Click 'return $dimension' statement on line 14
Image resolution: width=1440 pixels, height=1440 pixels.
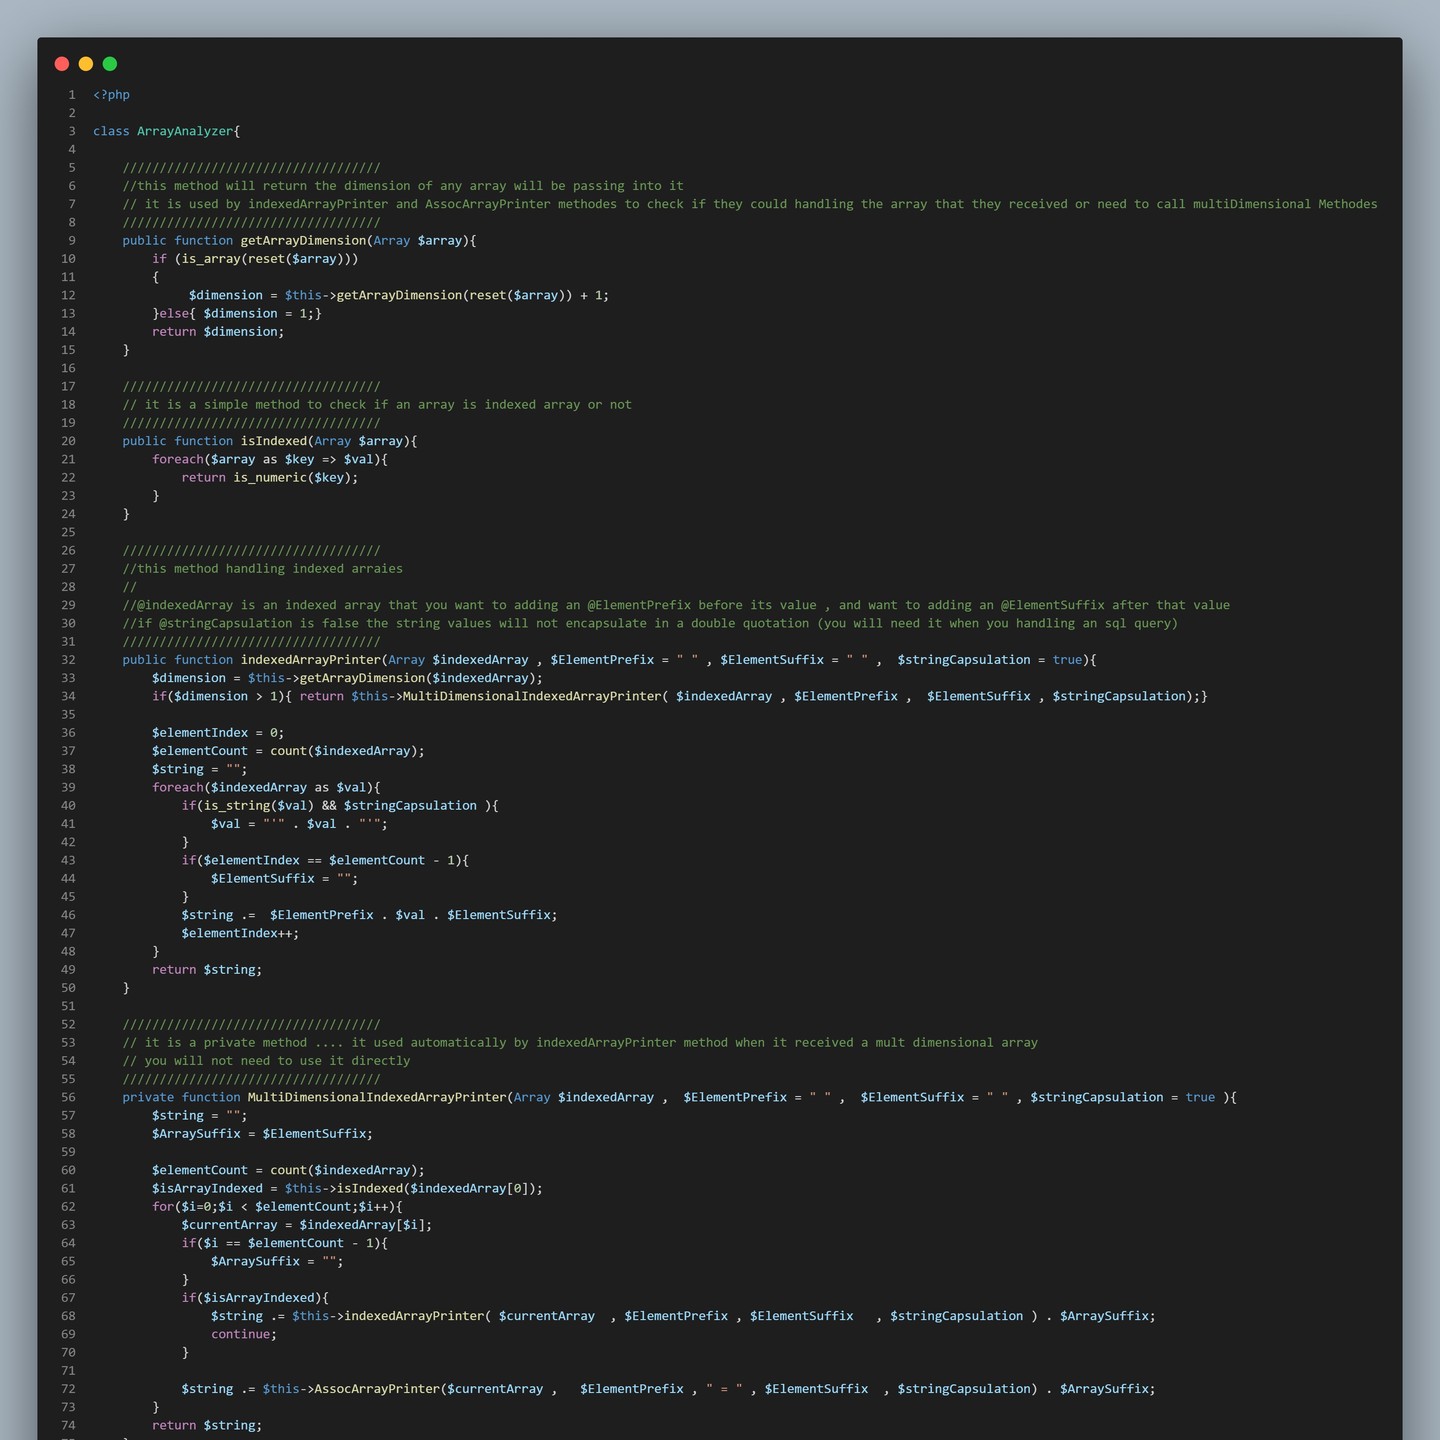pos(218,332)
